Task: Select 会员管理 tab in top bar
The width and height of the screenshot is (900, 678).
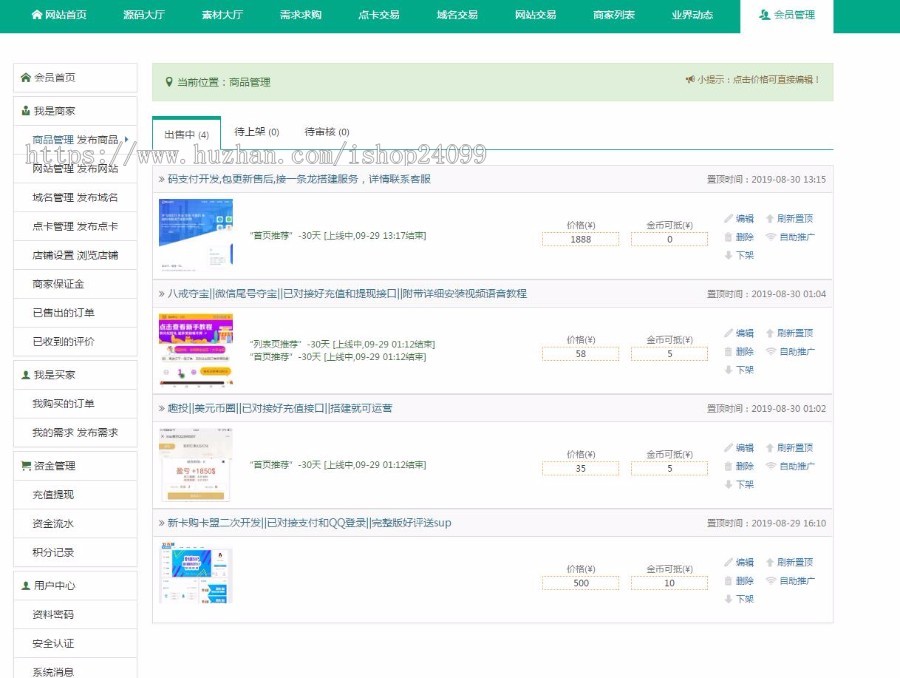Action: click(787, 16)
